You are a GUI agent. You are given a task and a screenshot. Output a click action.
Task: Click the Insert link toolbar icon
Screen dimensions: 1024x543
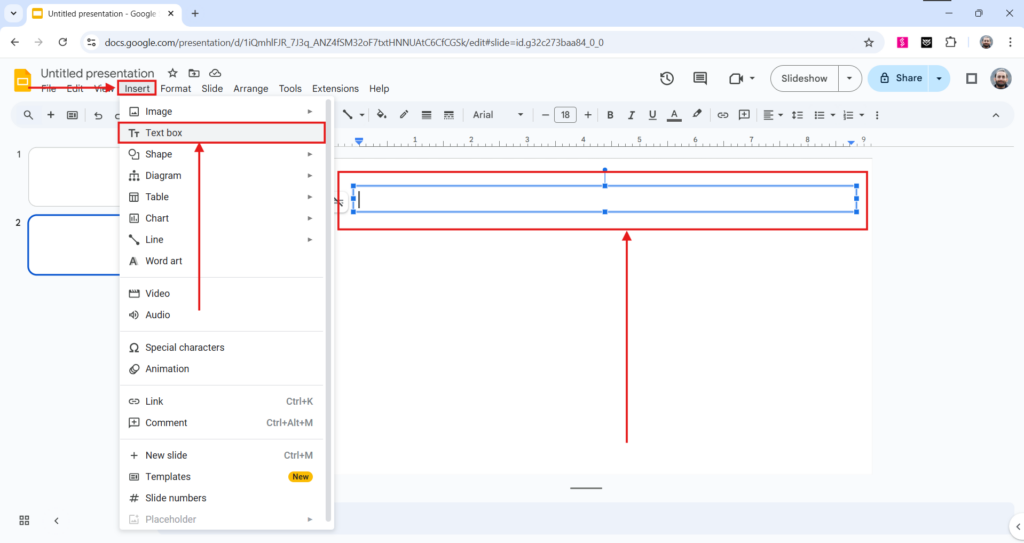coord(722,115)
